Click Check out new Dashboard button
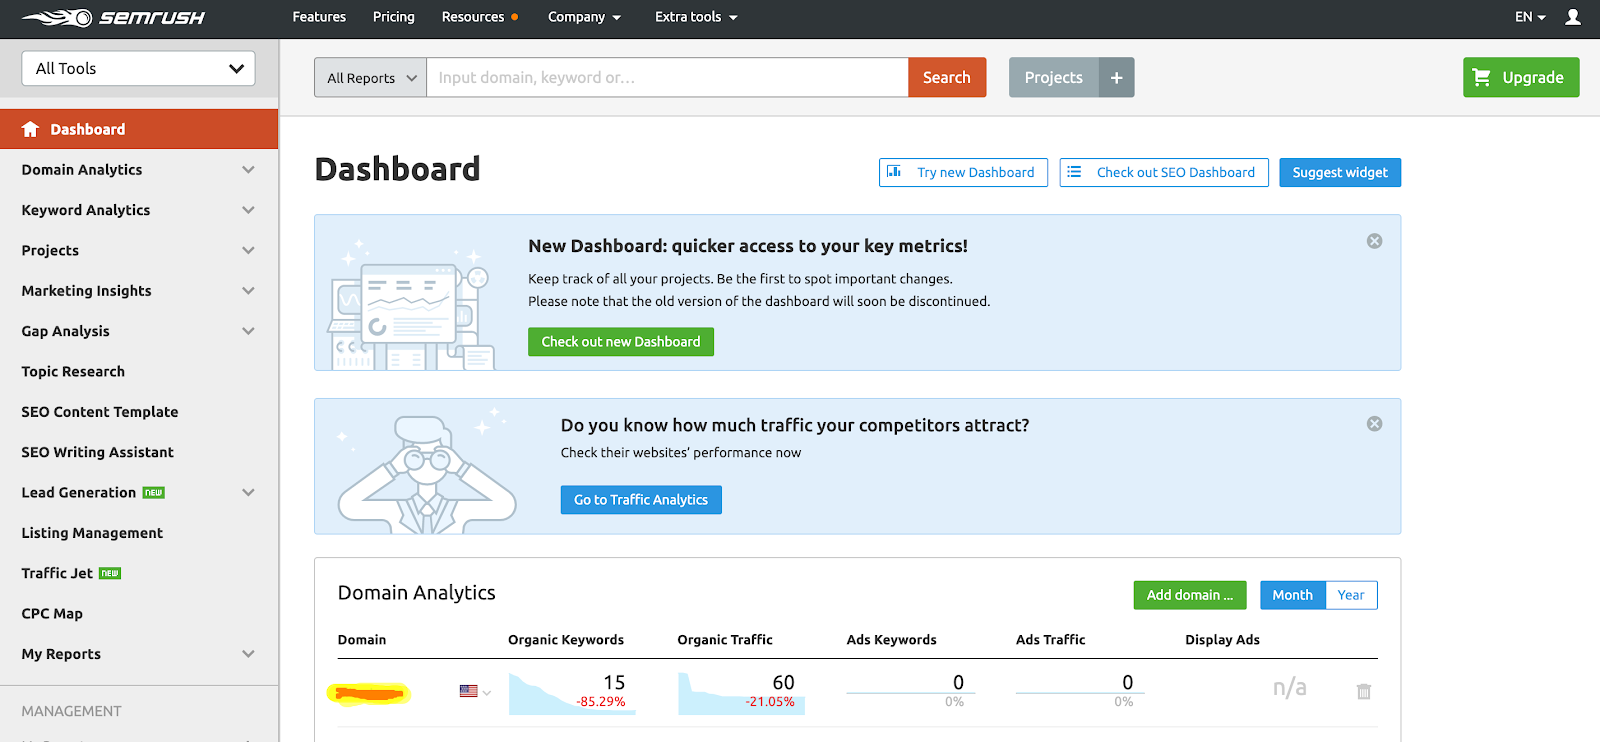This screenshot has height=742, width=1600. tap(621, 342)
